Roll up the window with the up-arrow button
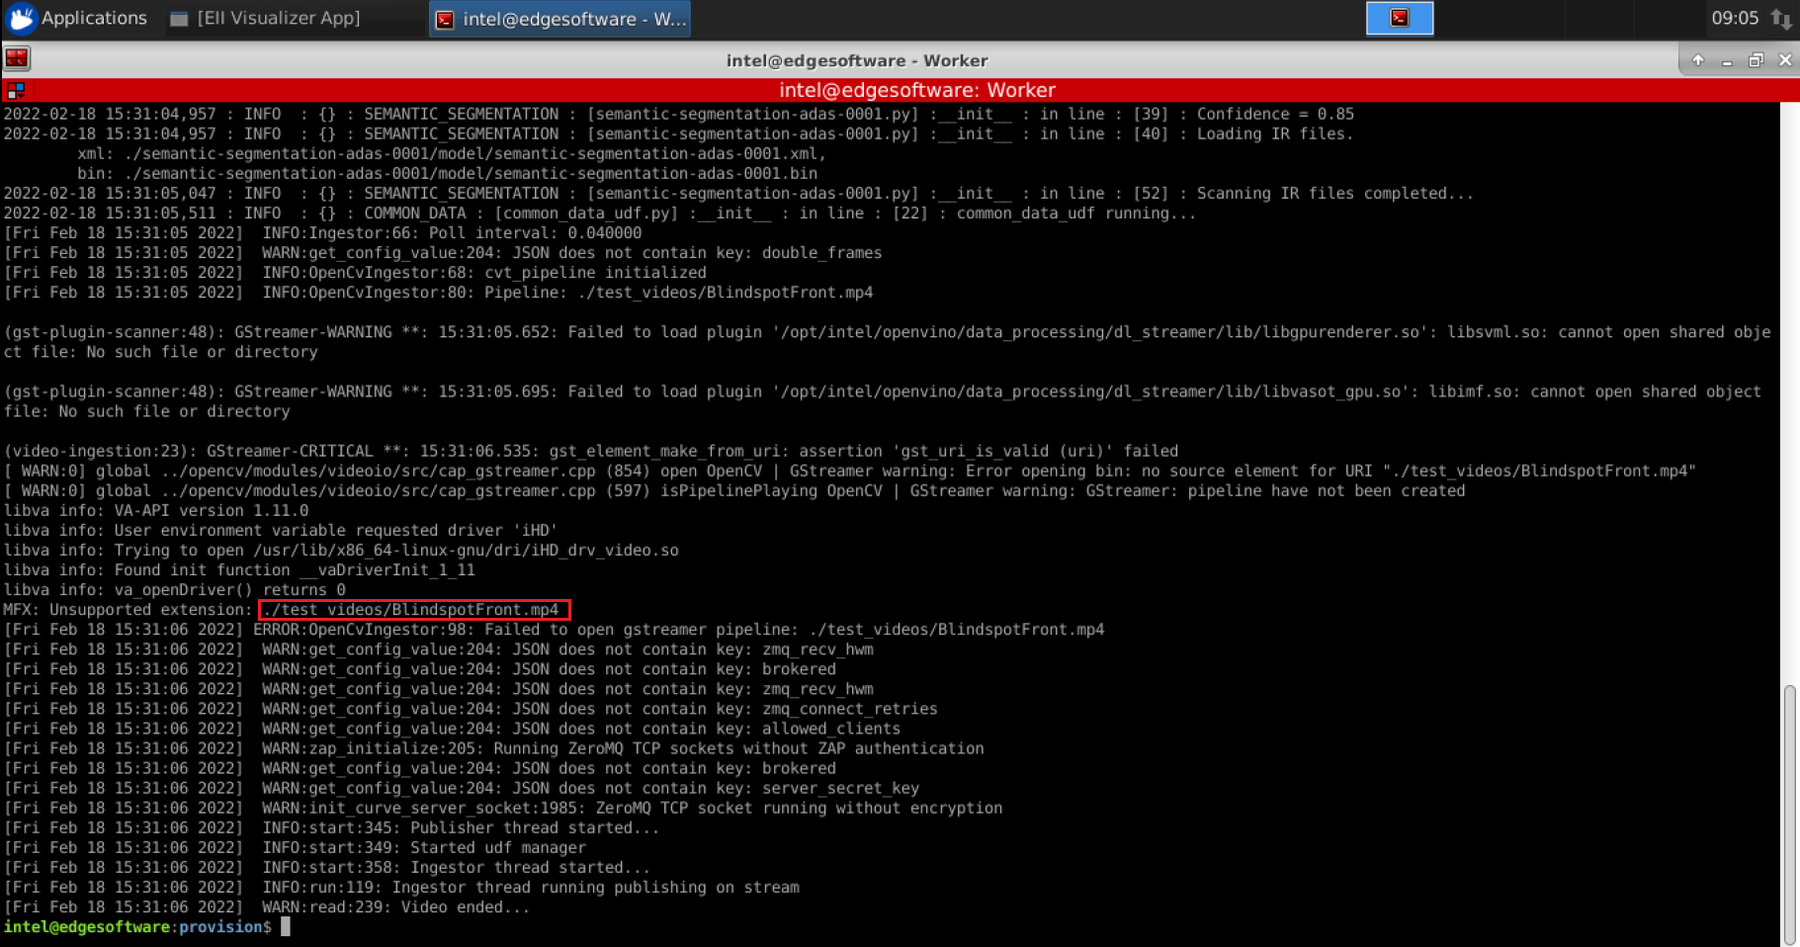1800x947 pixels. point(1698,60)
